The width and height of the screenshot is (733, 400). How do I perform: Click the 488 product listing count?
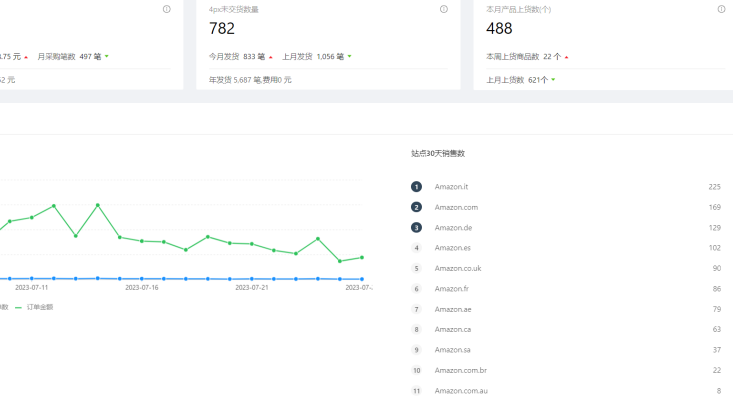point(499,29)
